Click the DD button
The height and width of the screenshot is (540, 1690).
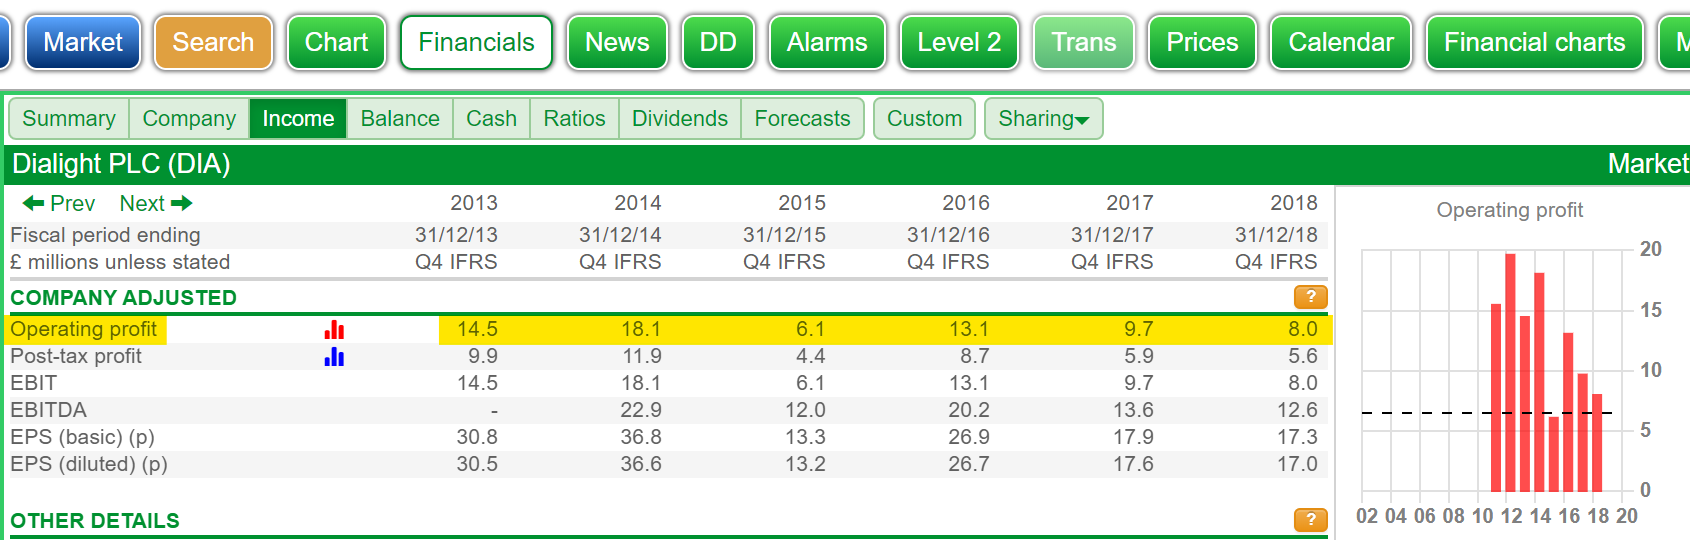click(x=718, y=42)
